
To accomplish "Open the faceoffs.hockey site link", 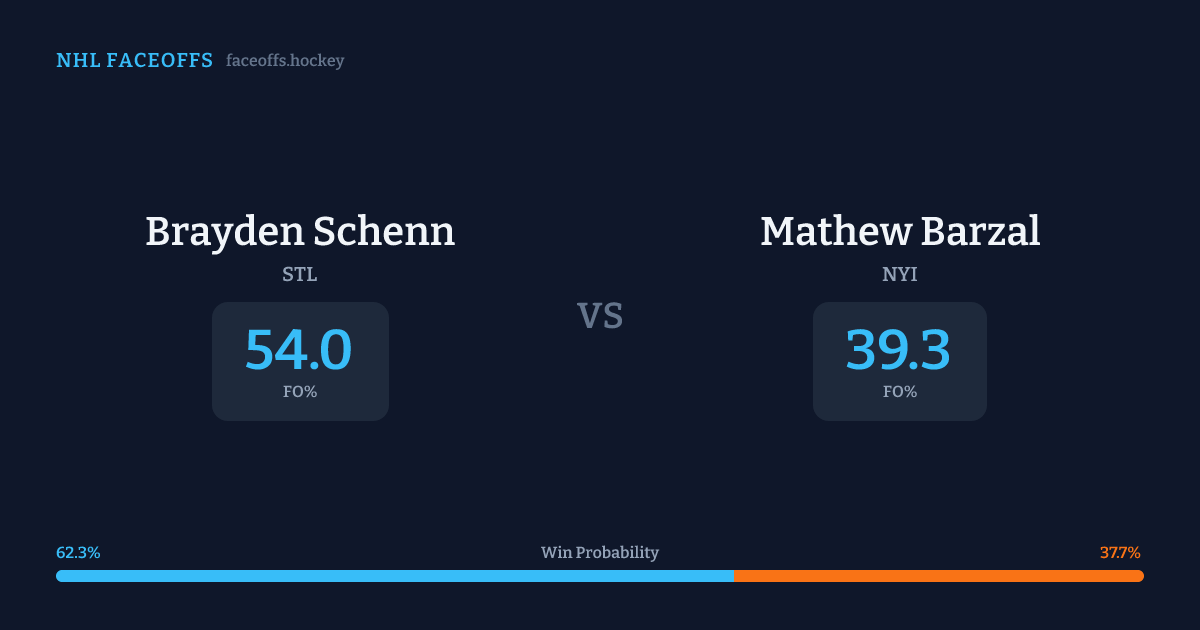I will pos(285,61).
